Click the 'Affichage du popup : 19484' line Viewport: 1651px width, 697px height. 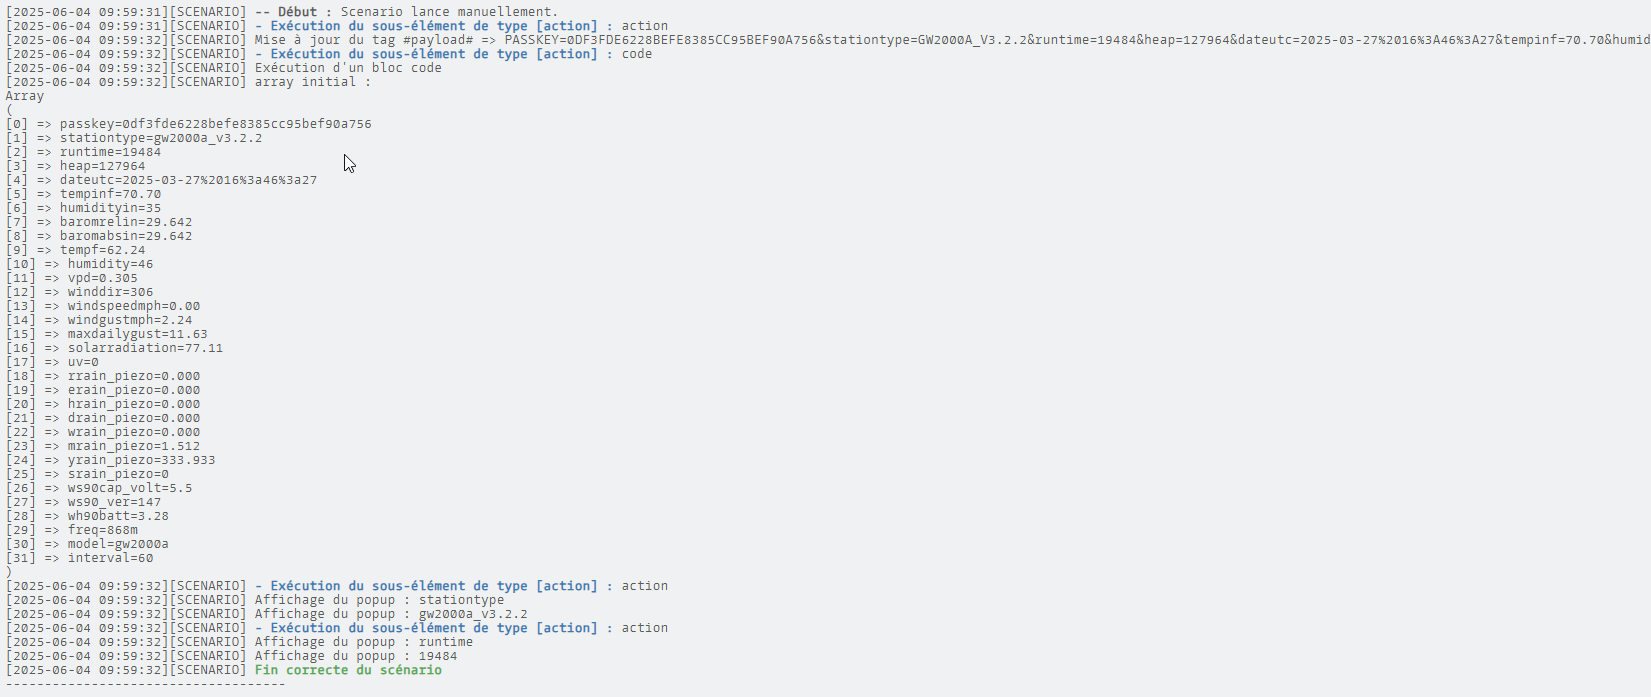[355, 656]
